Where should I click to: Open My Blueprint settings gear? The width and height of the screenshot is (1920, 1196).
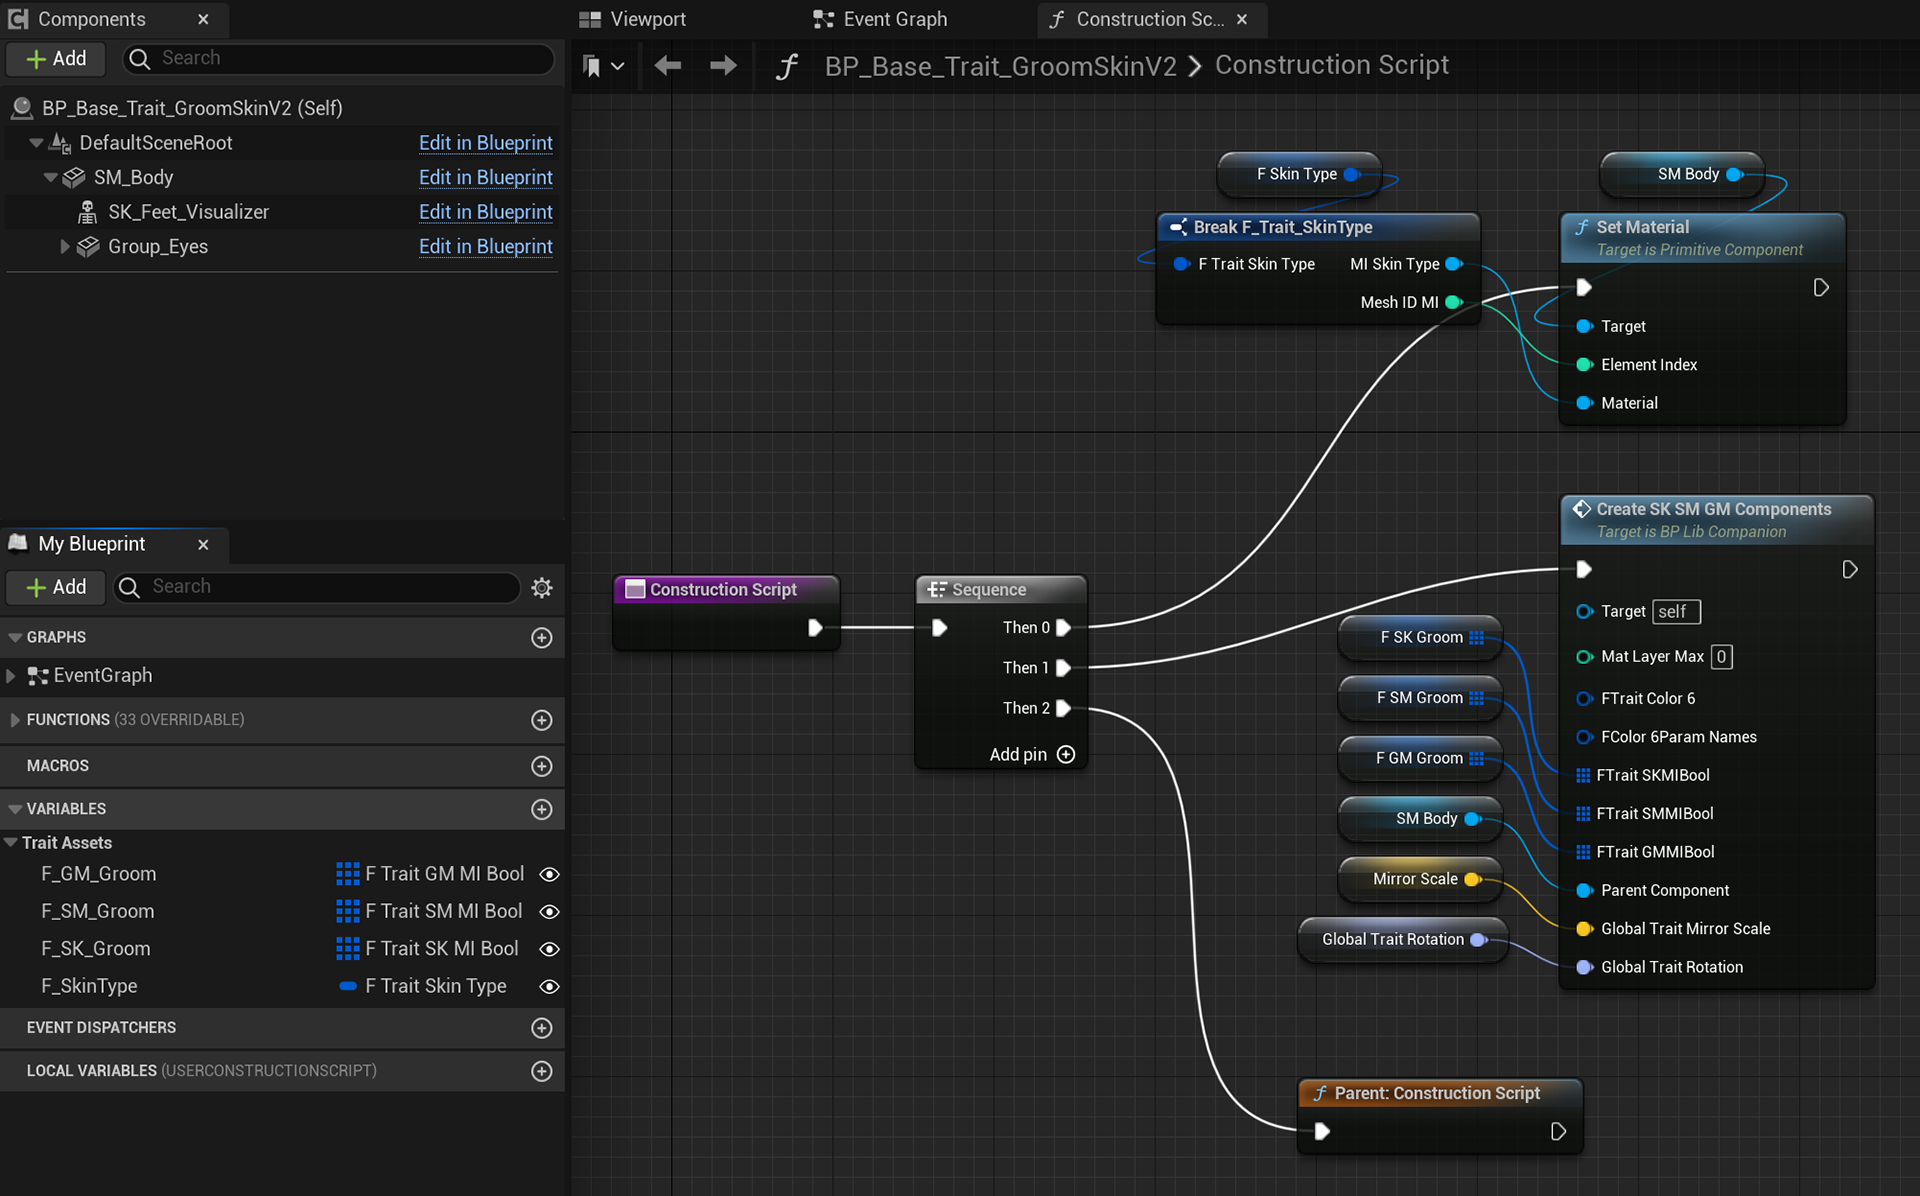click(x=542, y=588)
